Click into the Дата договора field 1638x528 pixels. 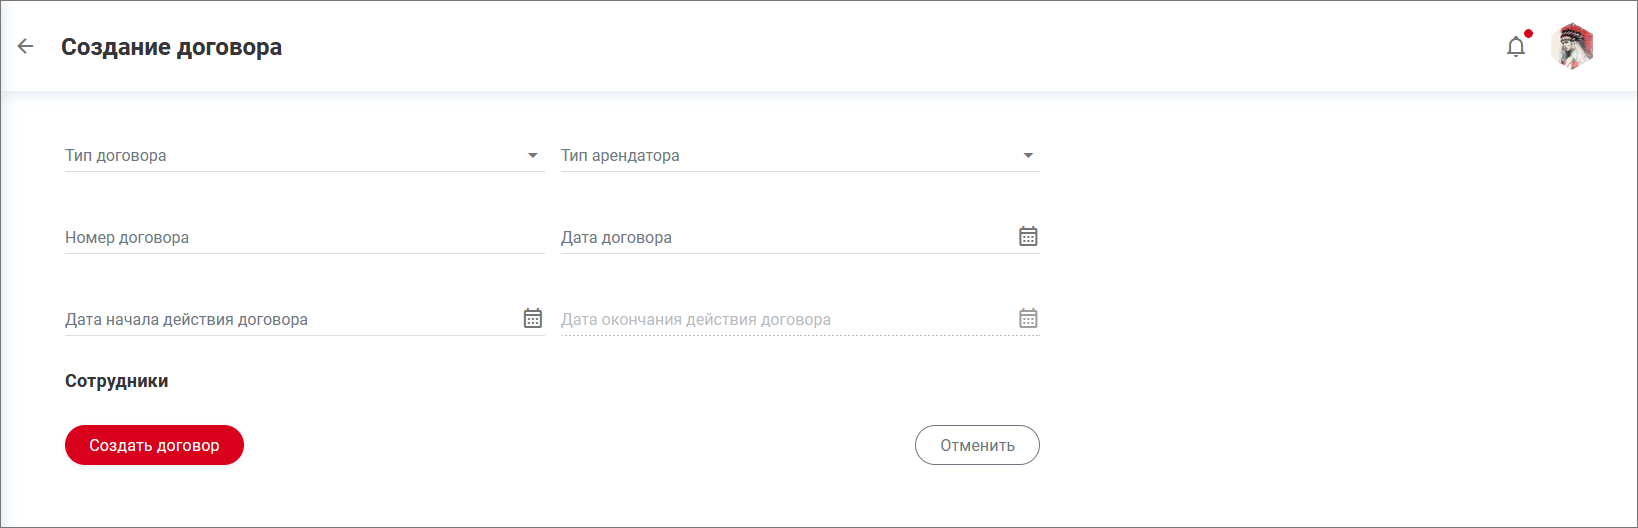click(785, 238)
